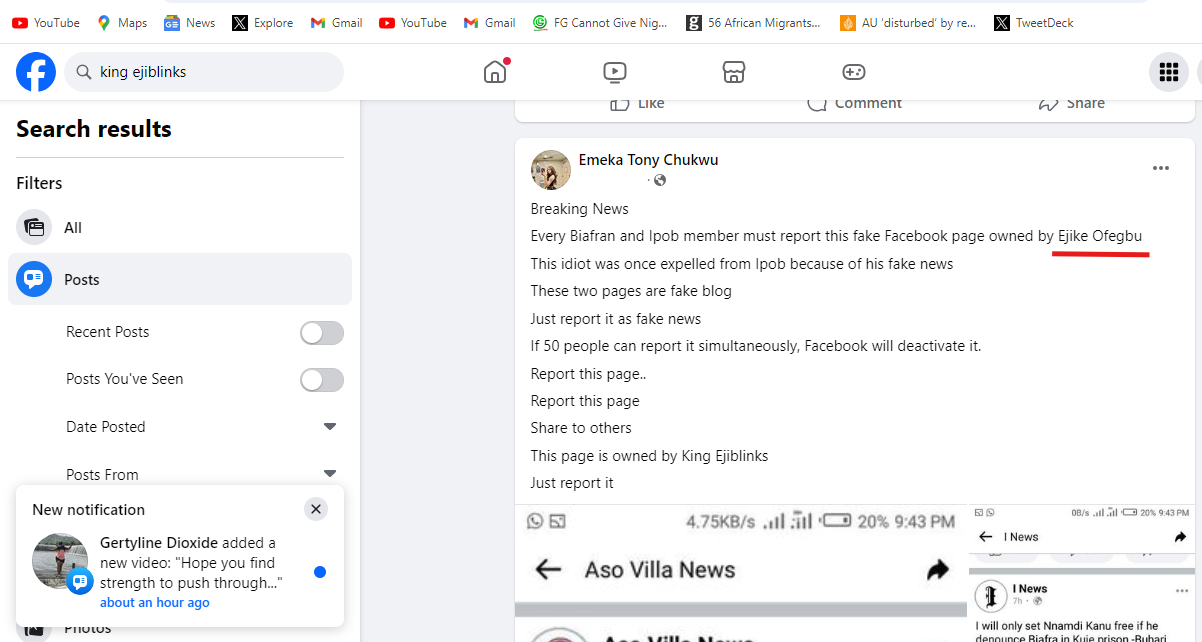Open the Explore X bookmark

pyautogui.click(x=263, y=22)
